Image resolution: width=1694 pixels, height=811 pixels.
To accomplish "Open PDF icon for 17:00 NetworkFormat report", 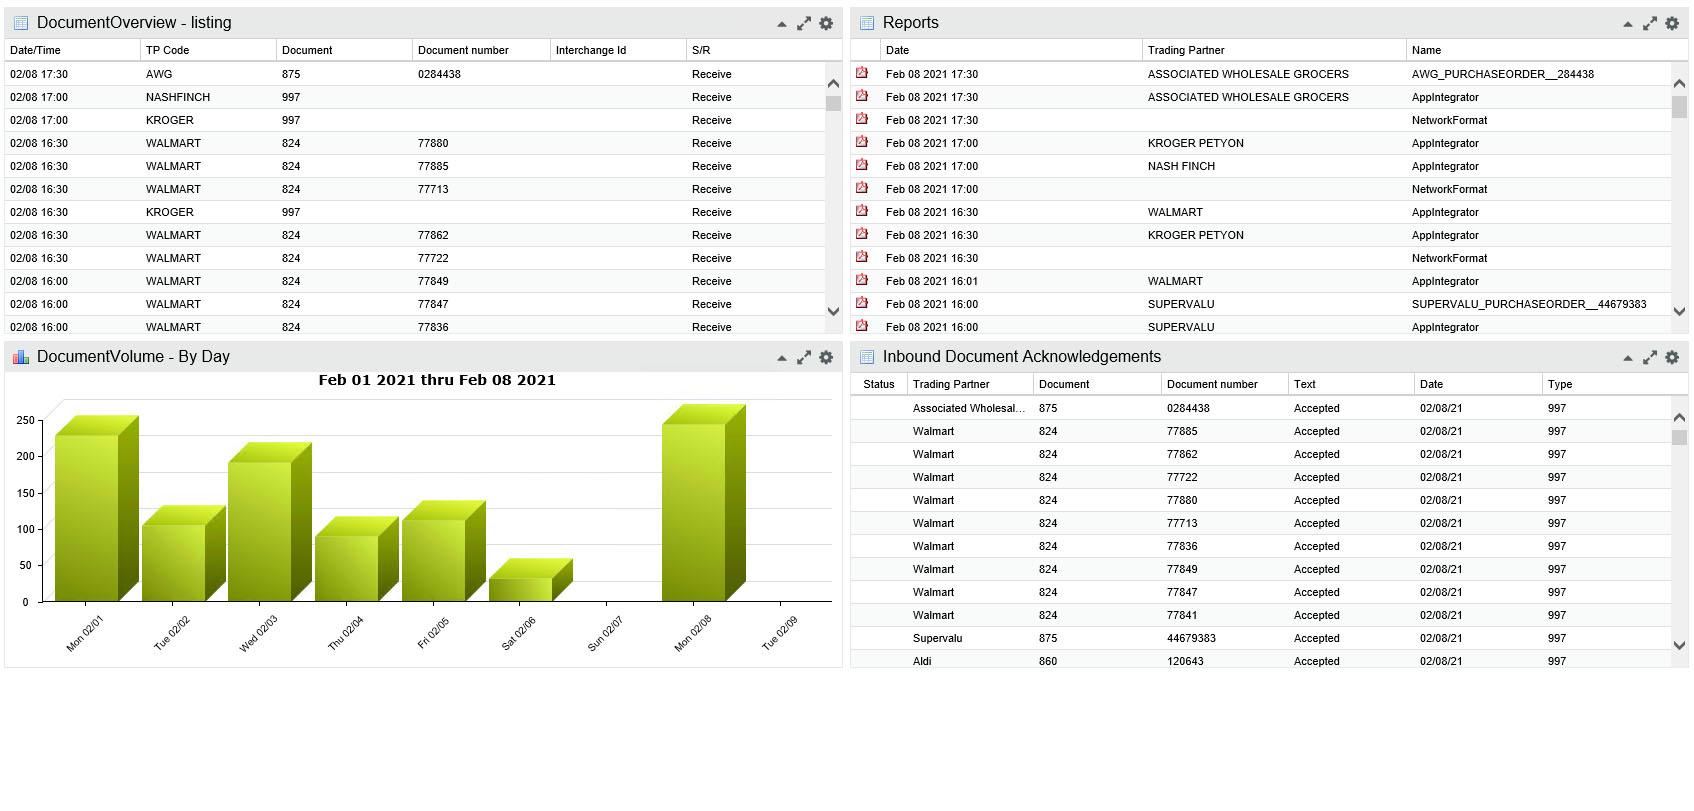I will 862,188.
